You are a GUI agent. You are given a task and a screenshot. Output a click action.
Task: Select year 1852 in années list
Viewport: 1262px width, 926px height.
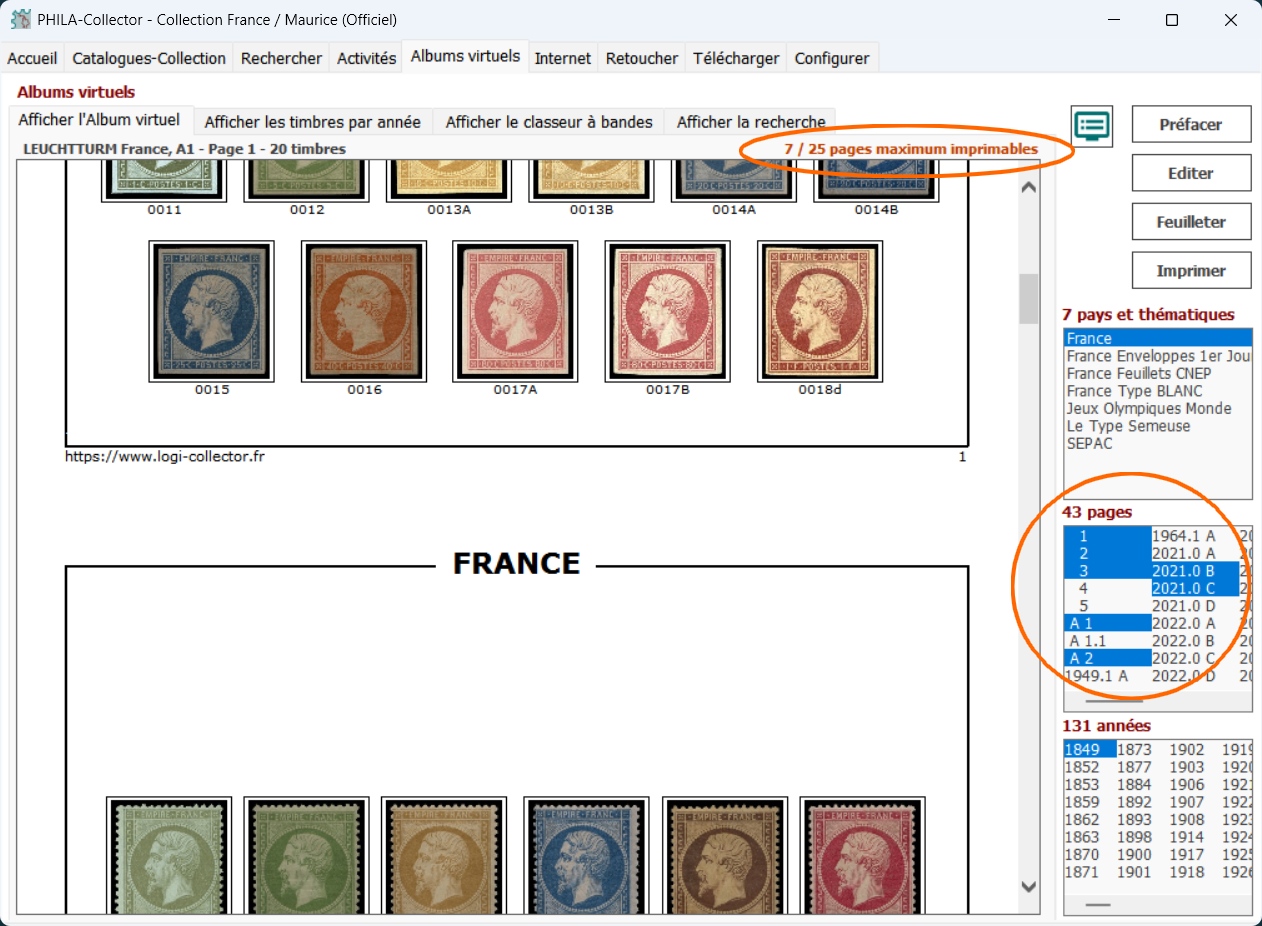pos(1090,767)
